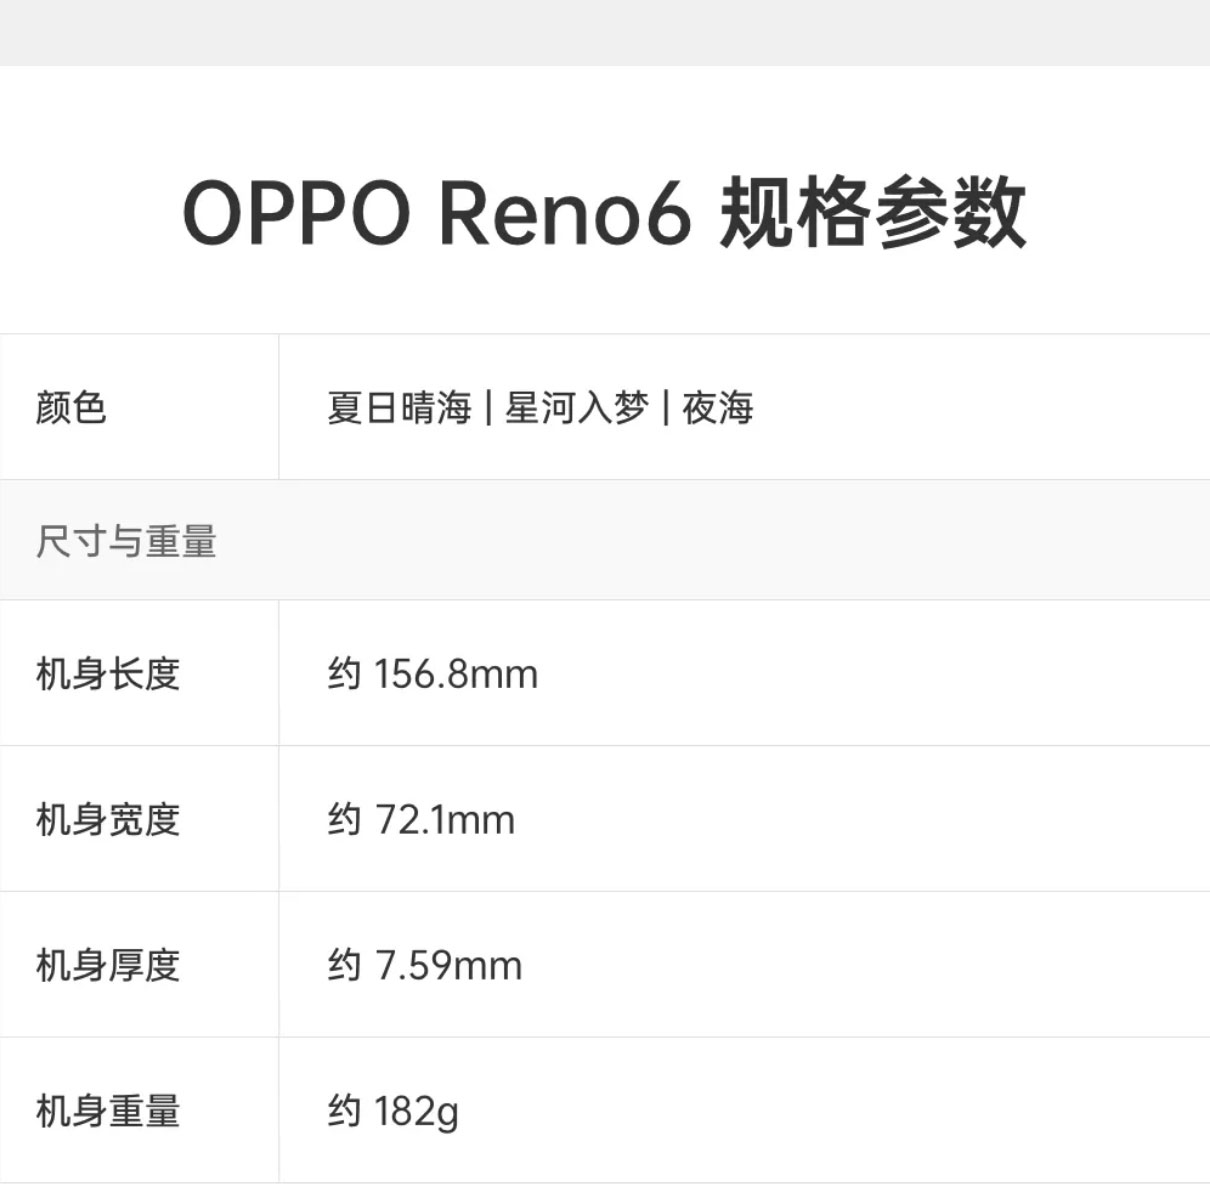Click the 规格参数 heading text
This screenshot has width=1210, height=1184.
click(872, 213)
